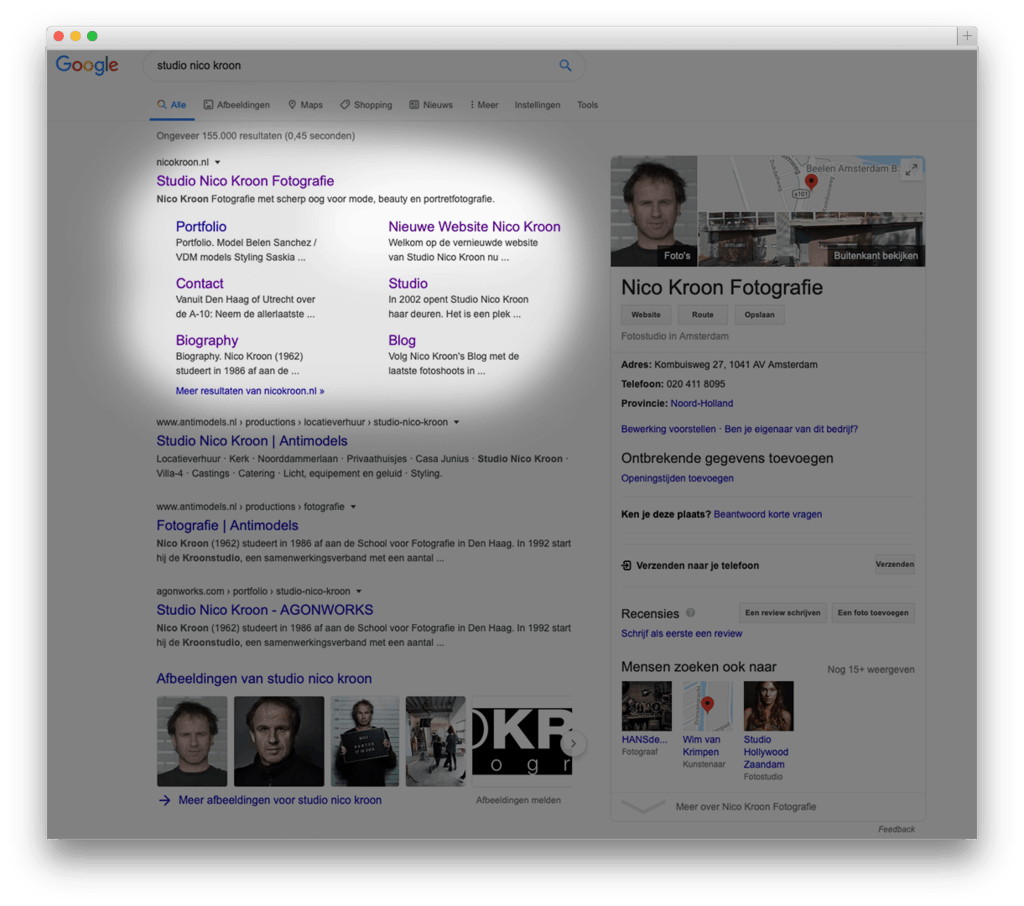Expand the antimodels studio-nico-kroon result arrow

tap(456, 422)
